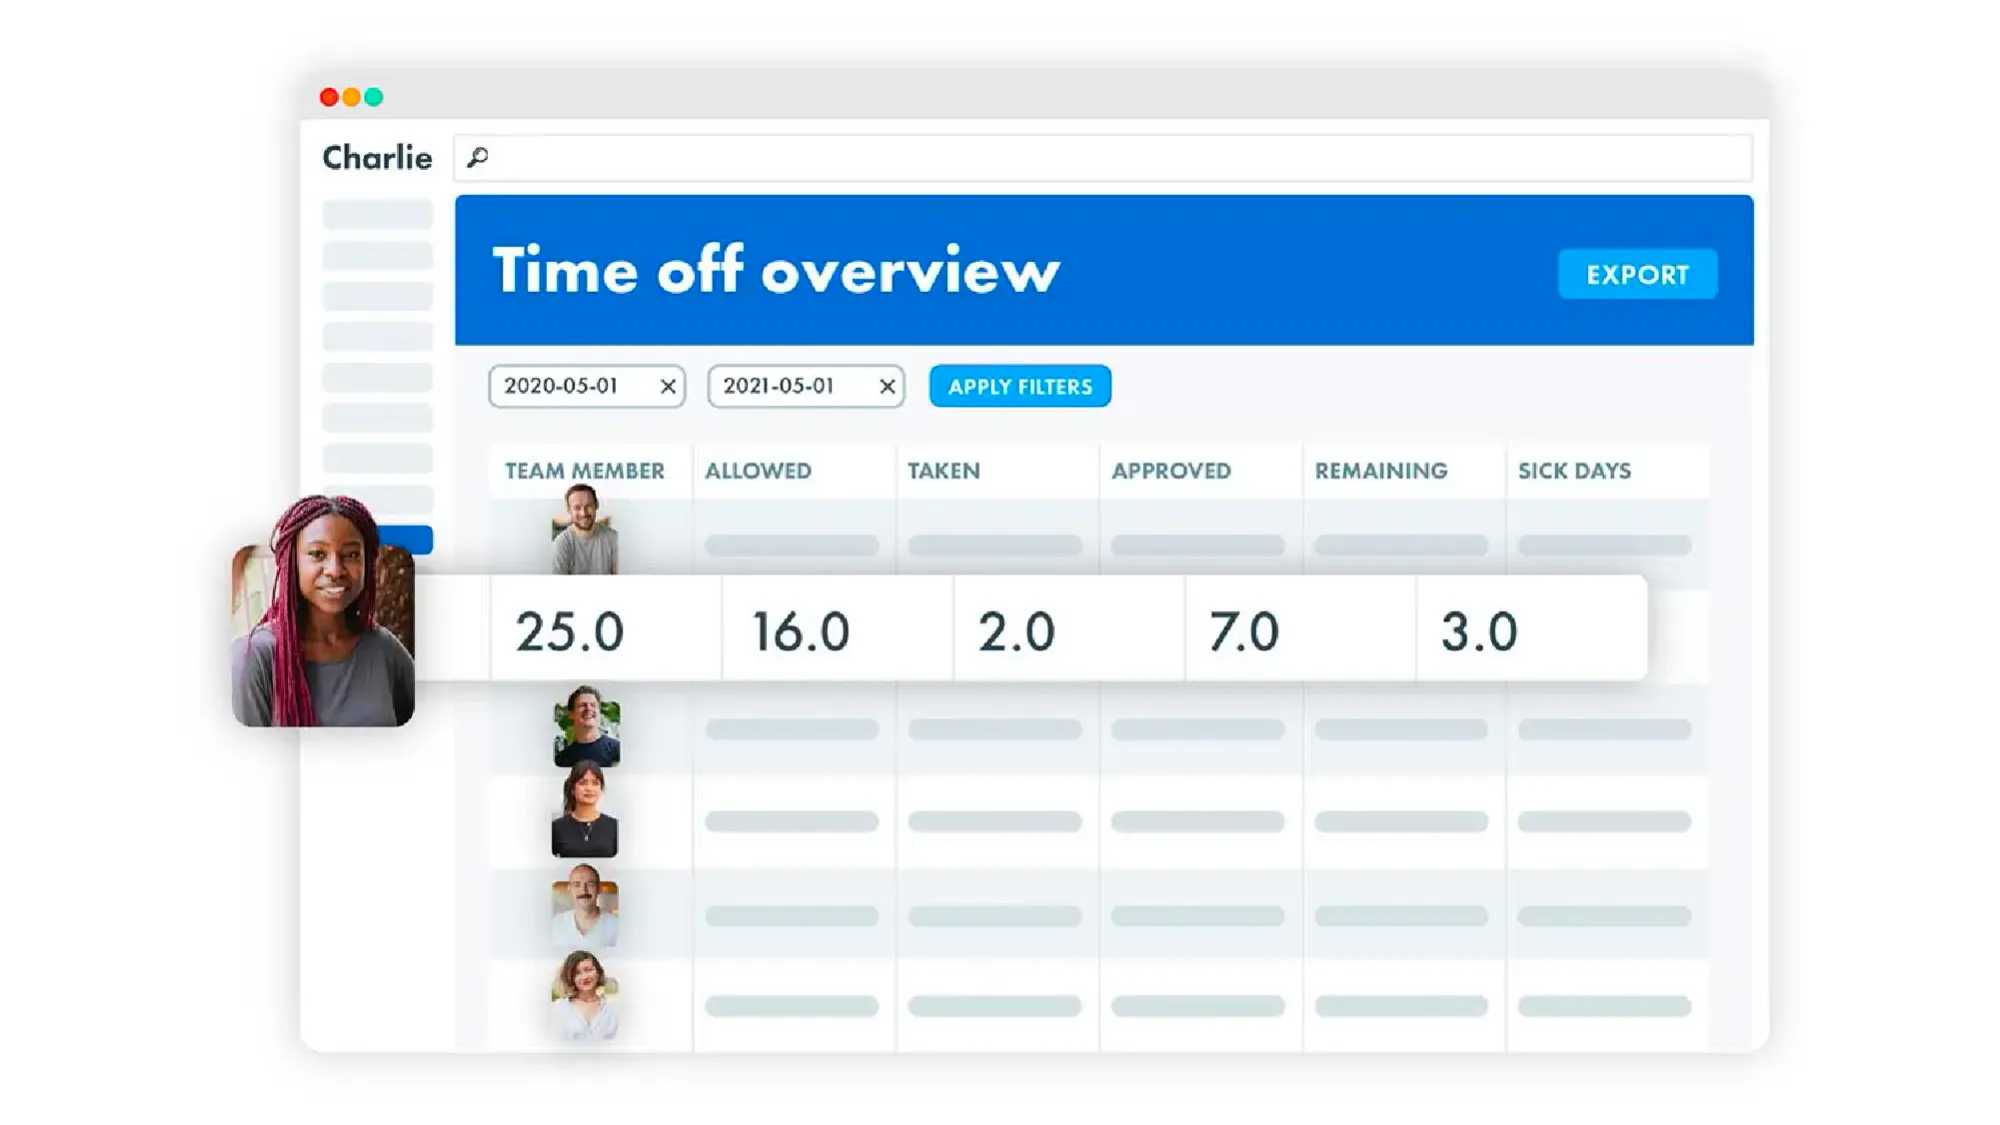
Task: Click the Team Member column header
Action: pyautogui.click(x=584, y=470)
